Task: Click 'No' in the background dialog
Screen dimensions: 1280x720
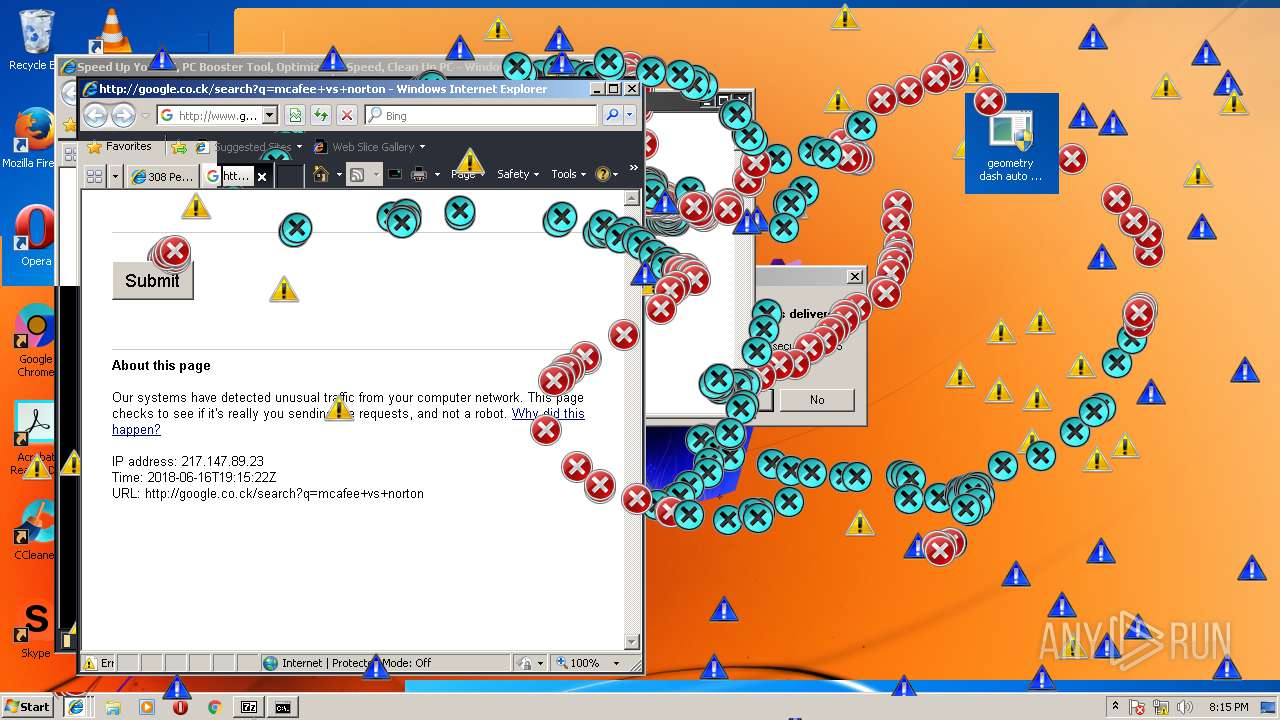Action: click(x=817, y=400)
